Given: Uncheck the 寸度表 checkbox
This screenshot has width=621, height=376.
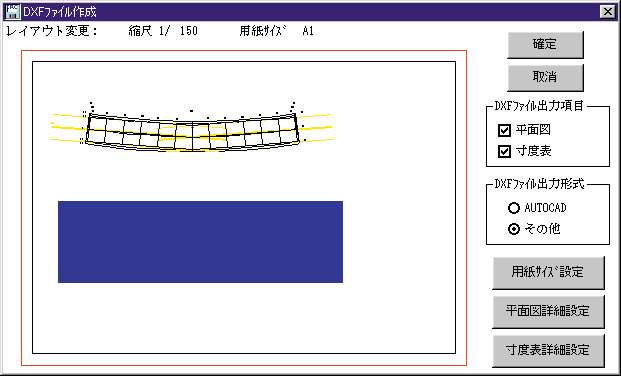Looking at the screenshot, I should pos(504,151).
